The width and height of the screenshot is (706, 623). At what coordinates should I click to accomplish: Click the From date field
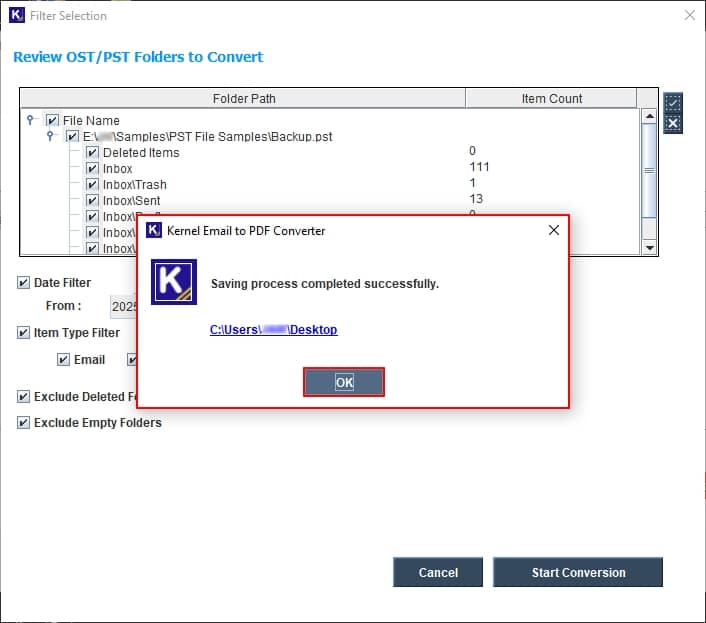pos(123,306)
